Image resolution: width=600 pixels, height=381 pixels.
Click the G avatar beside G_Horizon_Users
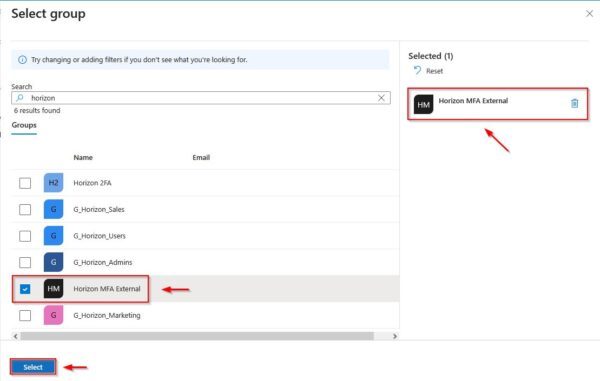coord(53,236)
